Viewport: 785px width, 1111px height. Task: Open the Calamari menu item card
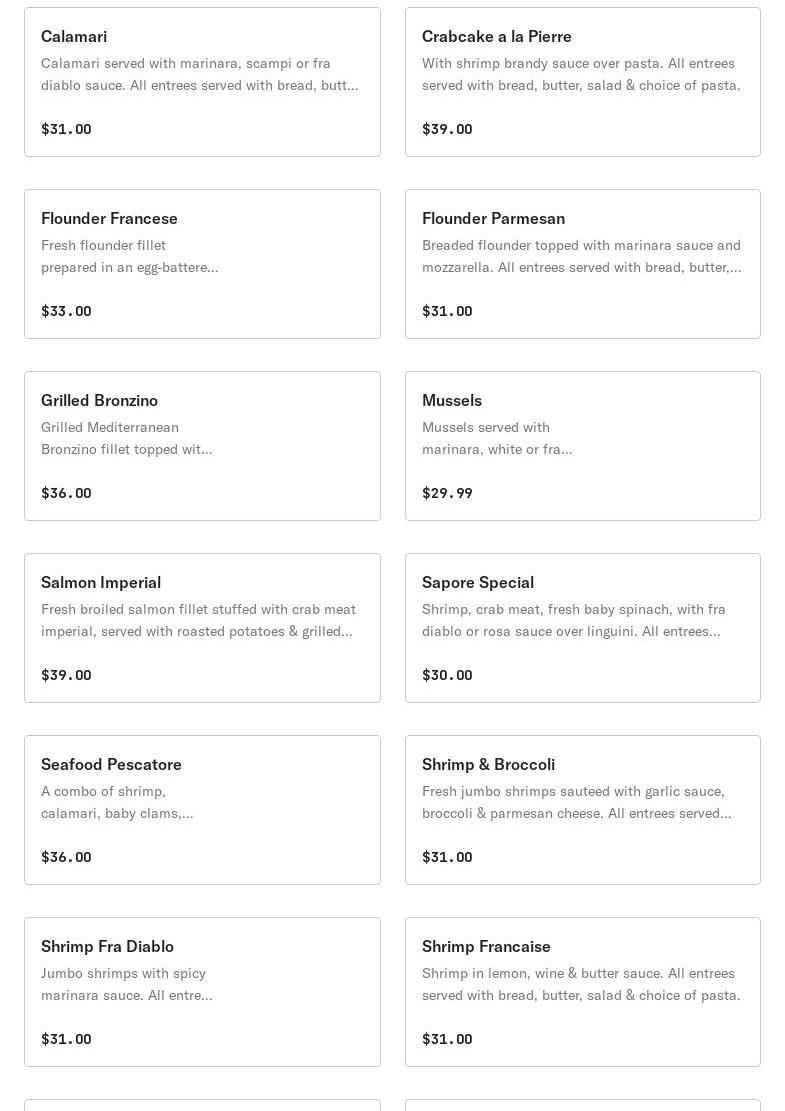tap(202, 82)
